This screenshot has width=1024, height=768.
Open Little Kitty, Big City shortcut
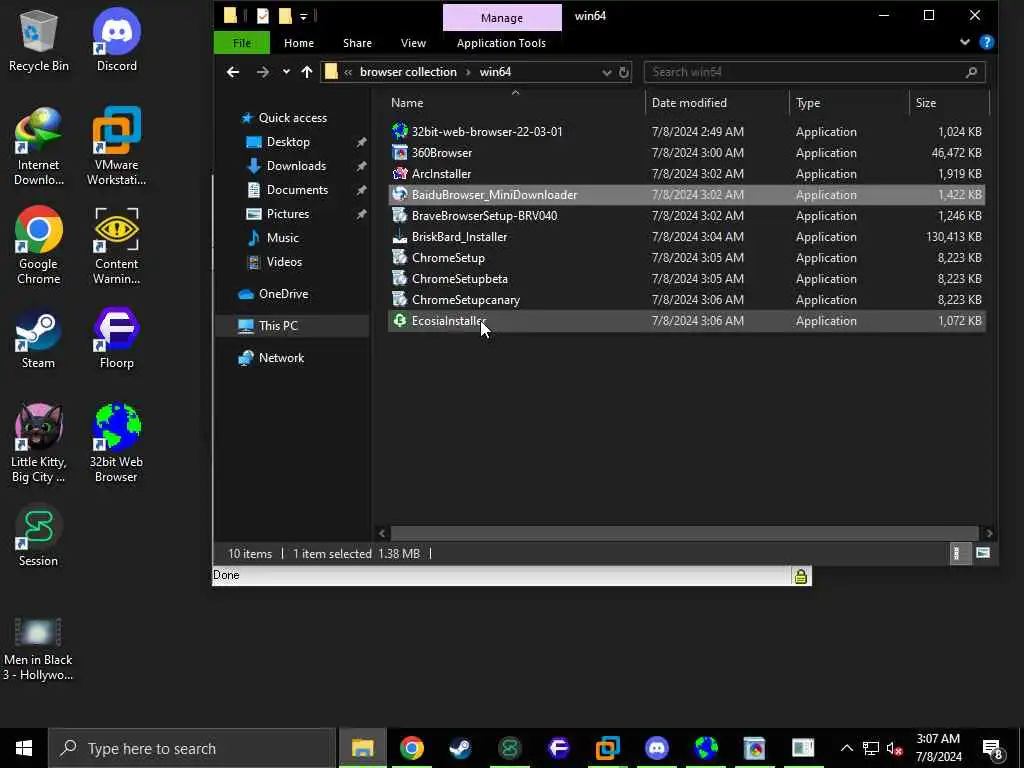click(x=38, y=444)
